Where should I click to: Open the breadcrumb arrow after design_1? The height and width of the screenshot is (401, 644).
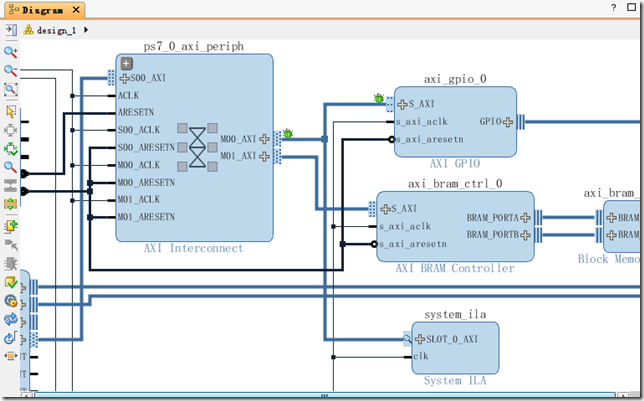tap(87, 30)
